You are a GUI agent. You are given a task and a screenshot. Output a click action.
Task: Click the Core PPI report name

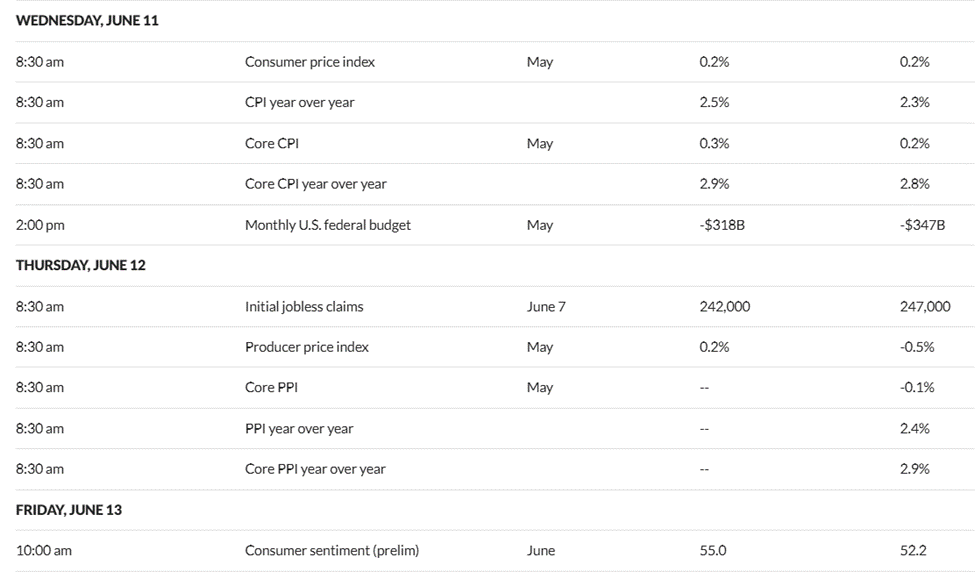(x=271, y=388)
